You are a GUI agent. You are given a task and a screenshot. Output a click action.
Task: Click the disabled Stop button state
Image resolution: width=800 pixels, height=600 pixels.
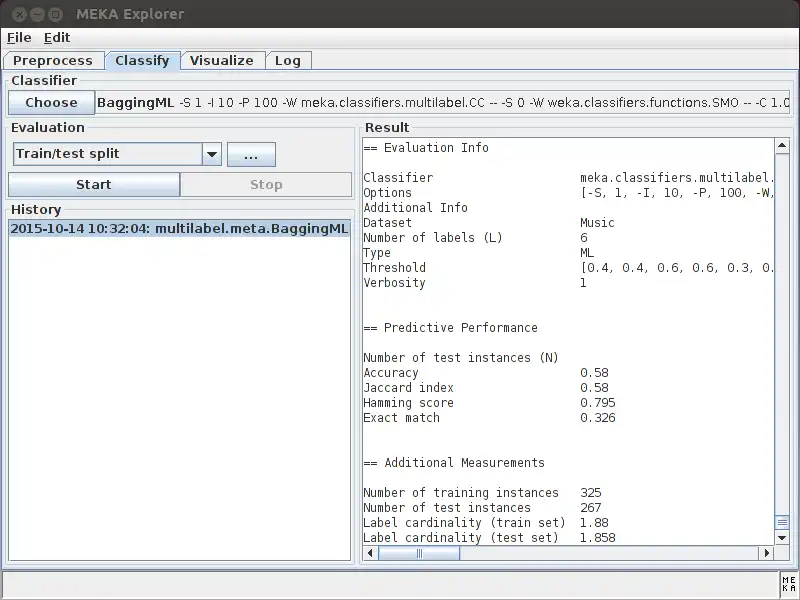[266, 184]
